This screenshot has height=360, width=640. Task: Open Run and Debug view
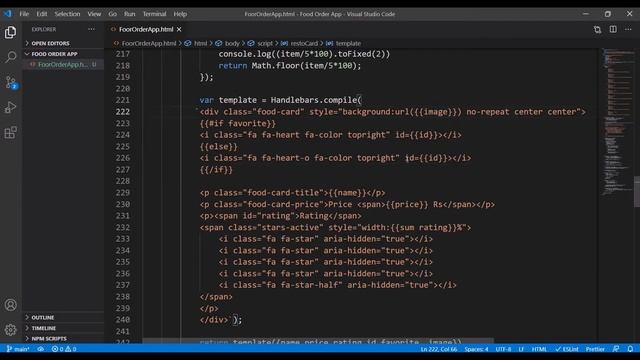tap(11, 107)
